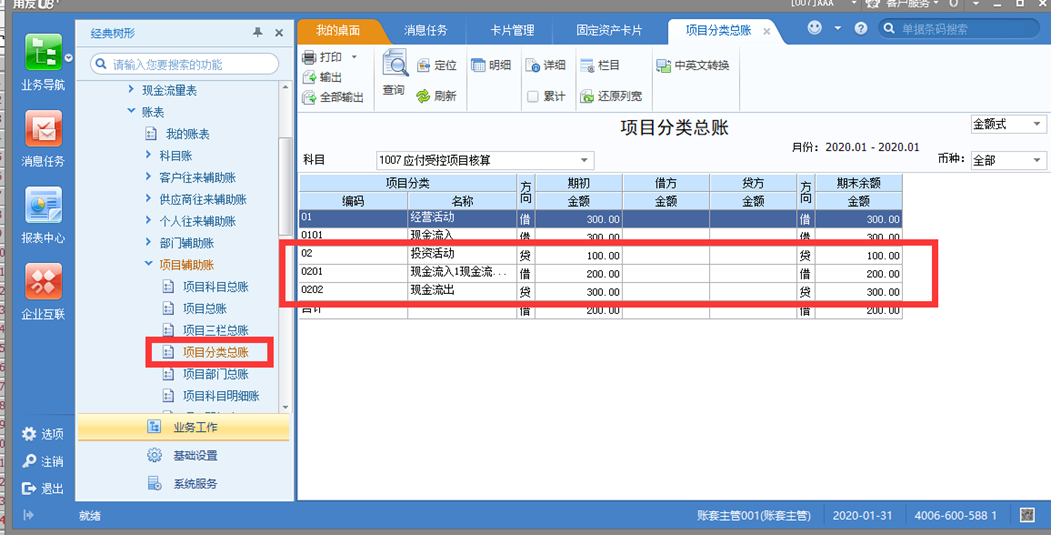Image resolution: width=1051 pixels, height=535 pixels.
Task: Open the 消息任务 sidebar icon
Action: click(x=44, y=129)
